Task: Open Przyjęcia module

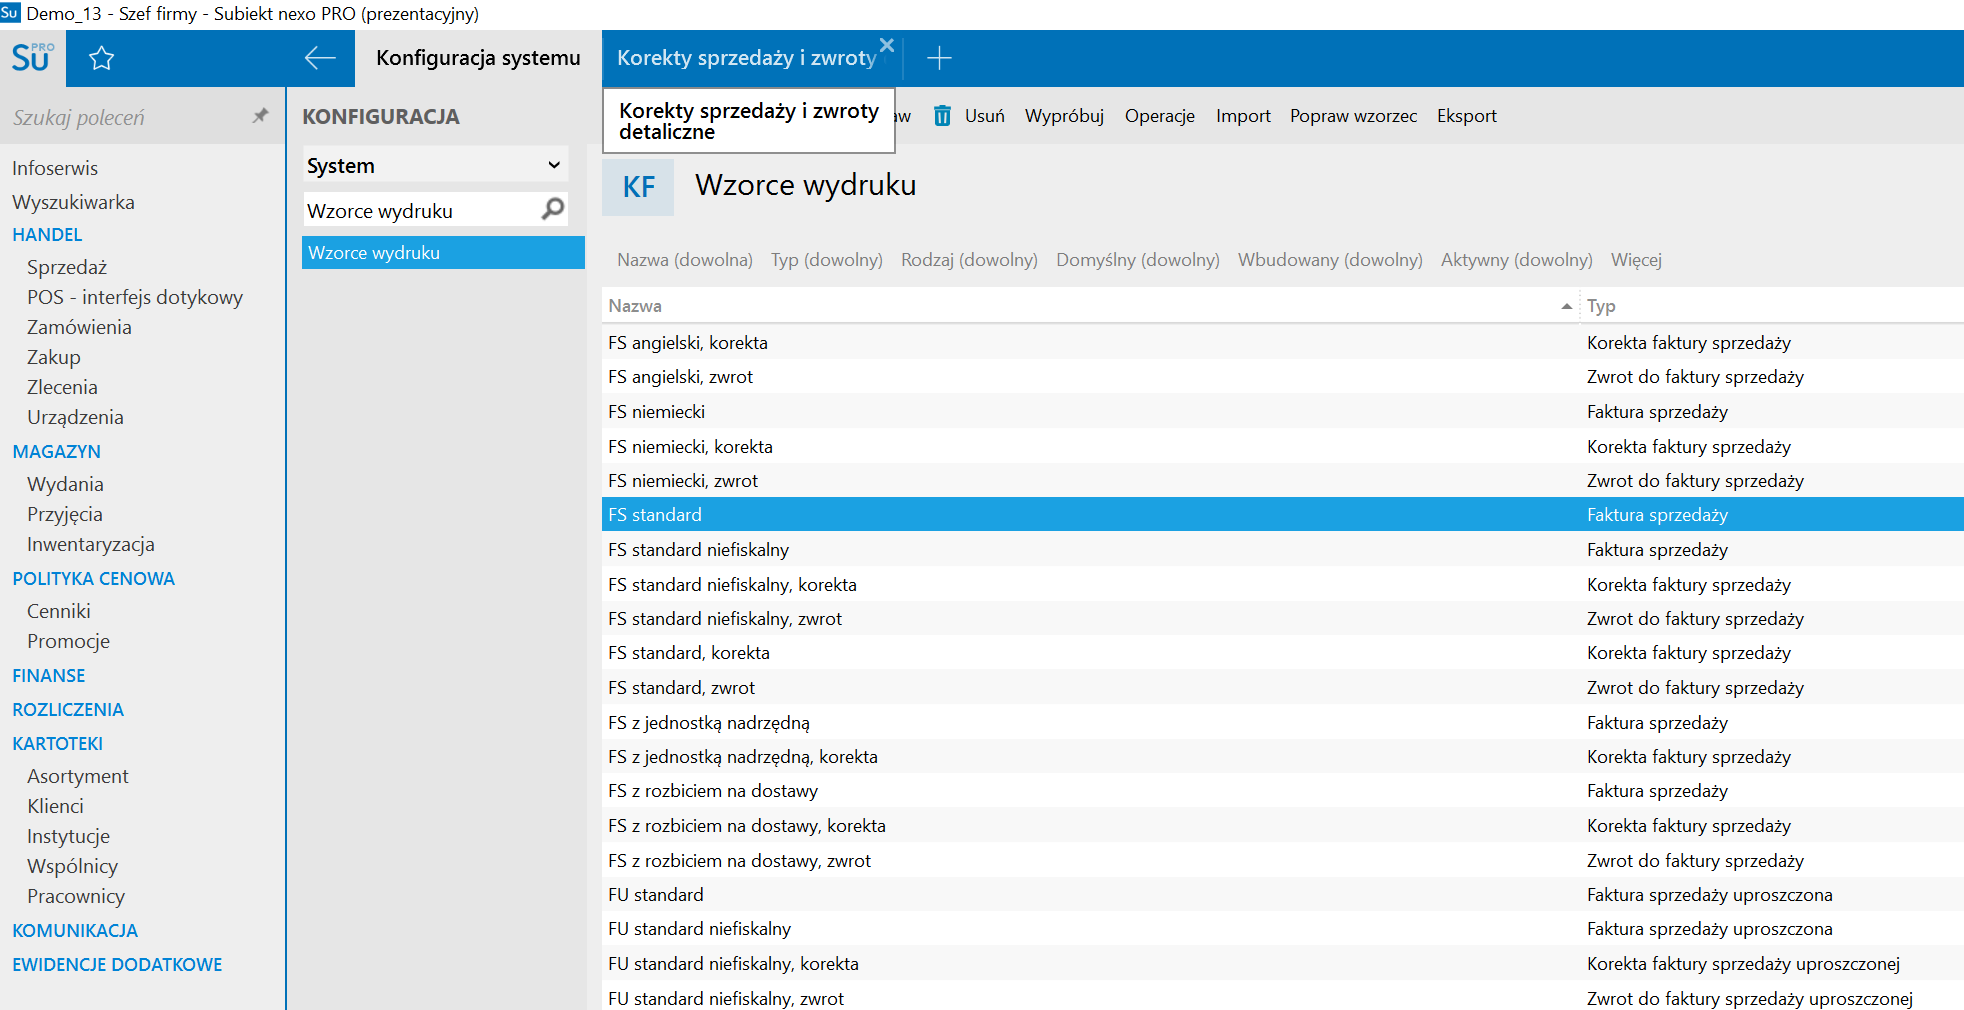Action: (65, 514)
